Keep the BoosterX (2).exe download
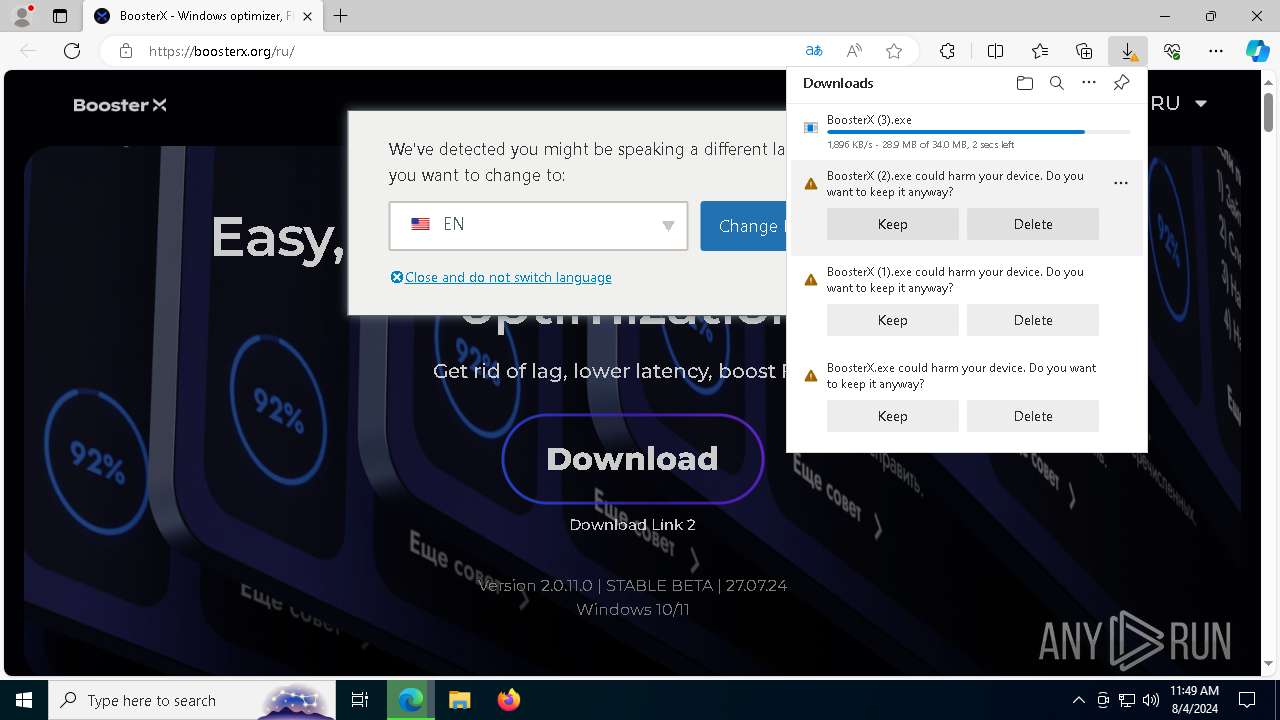 pos(893,224)
